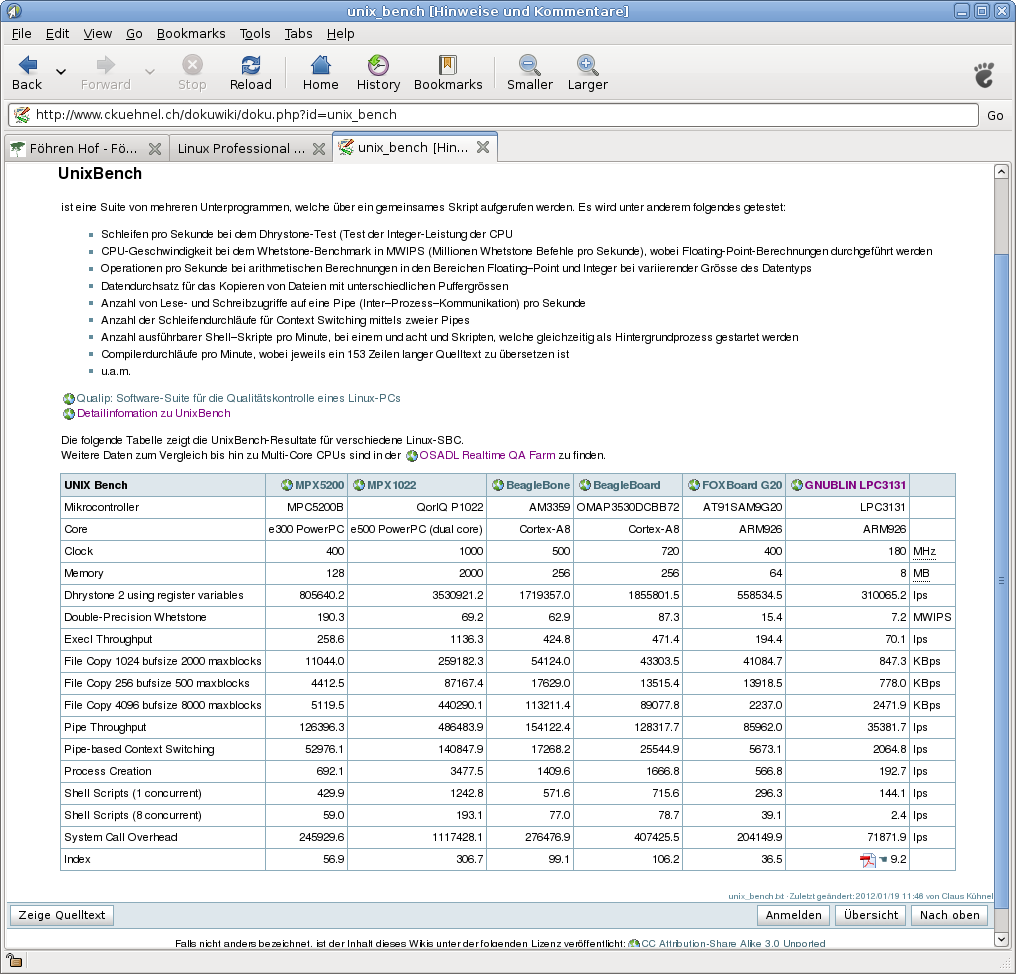Image resolution: width=1016 pixels, height=974 pixels.
Task: Open the PDF icon in Index row
Action: (x=868, y=860)
